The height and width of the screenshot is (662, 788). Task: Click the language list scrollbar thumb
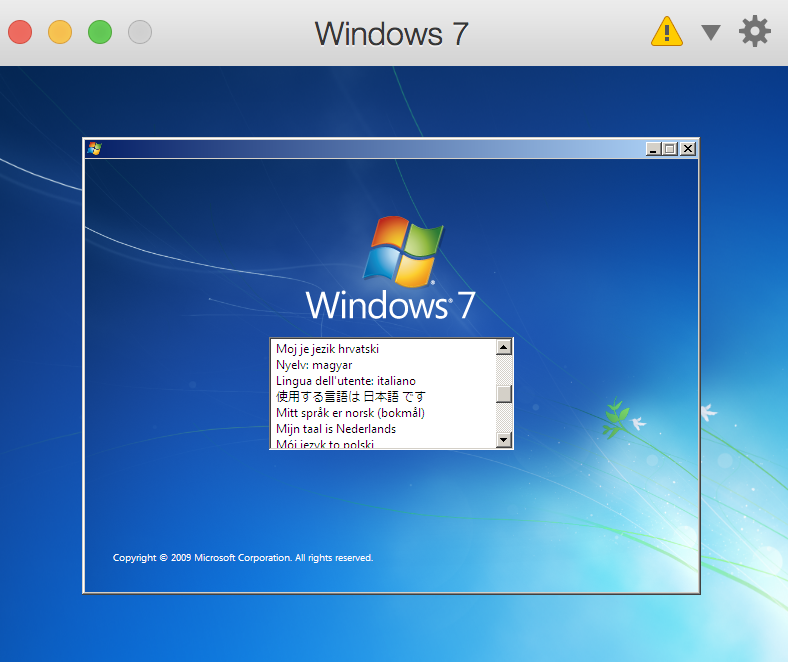(x=504, y=394)
